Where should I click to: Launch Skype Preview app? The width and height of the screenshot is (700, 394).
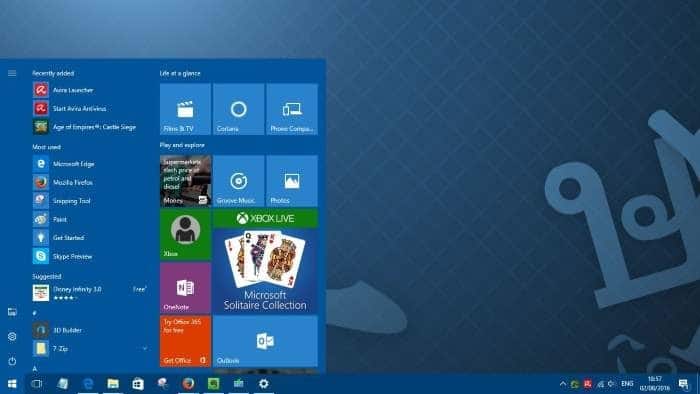(x=90, y=256)
